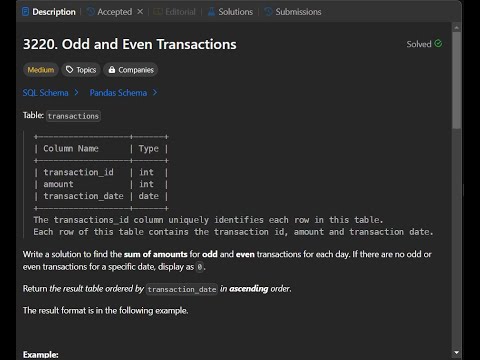Click the problem title '3220. Odd and Even Transactions'
The width and height of the screenshot is (480, 360).
point(130,44)
